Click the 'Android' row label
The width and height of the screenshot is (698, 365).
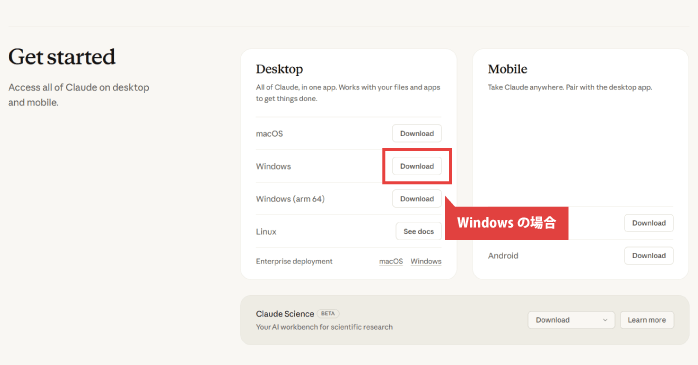pos(503,256)
